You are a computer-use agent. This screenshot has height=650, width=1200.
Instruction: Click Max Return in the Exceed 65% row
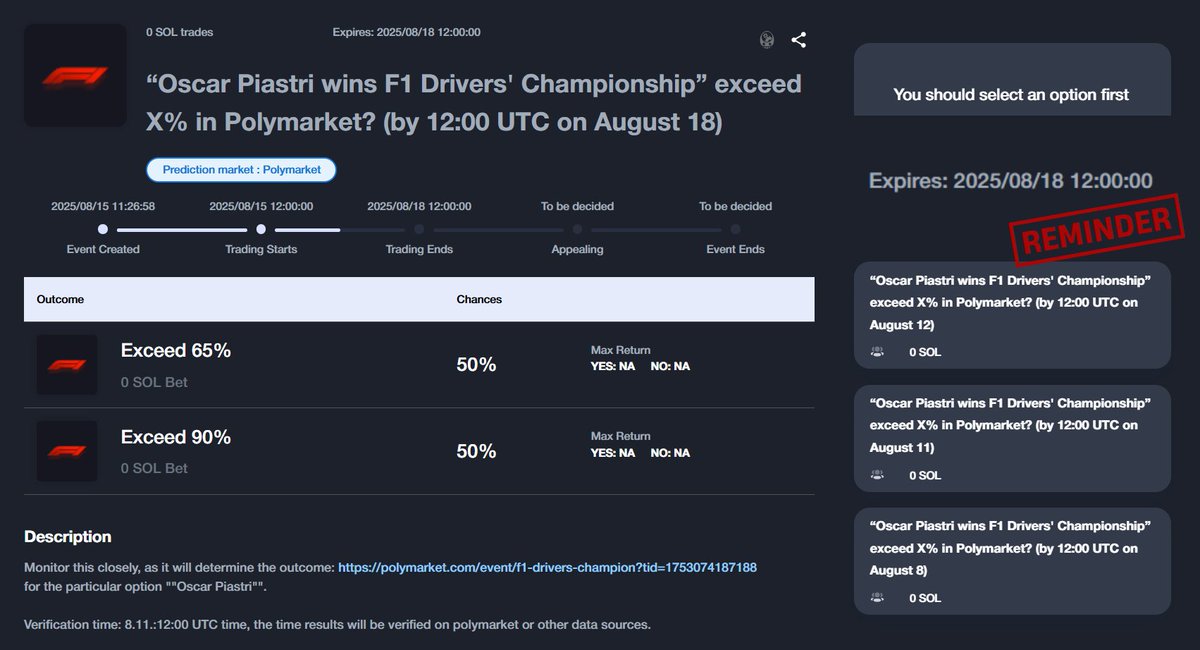pos(620,350)
